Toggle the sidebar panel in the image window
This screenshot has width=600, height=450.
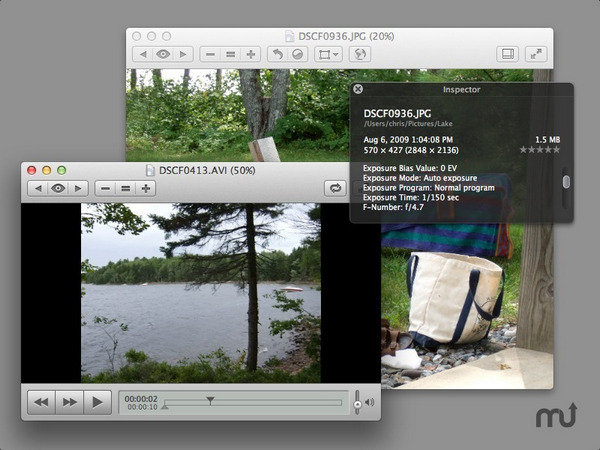click(x=508, y=54)
